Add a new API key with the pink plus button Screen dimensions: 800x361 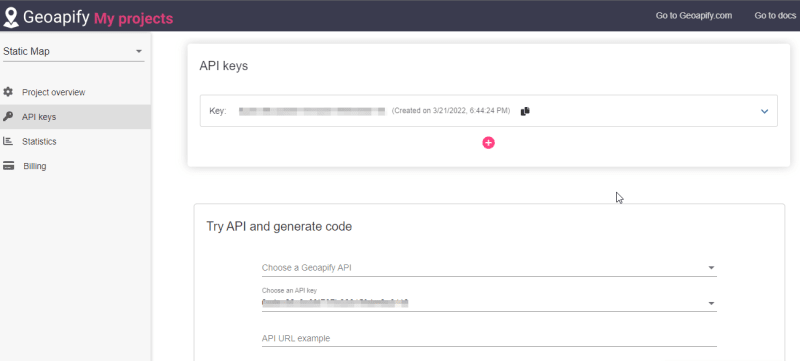488,143
